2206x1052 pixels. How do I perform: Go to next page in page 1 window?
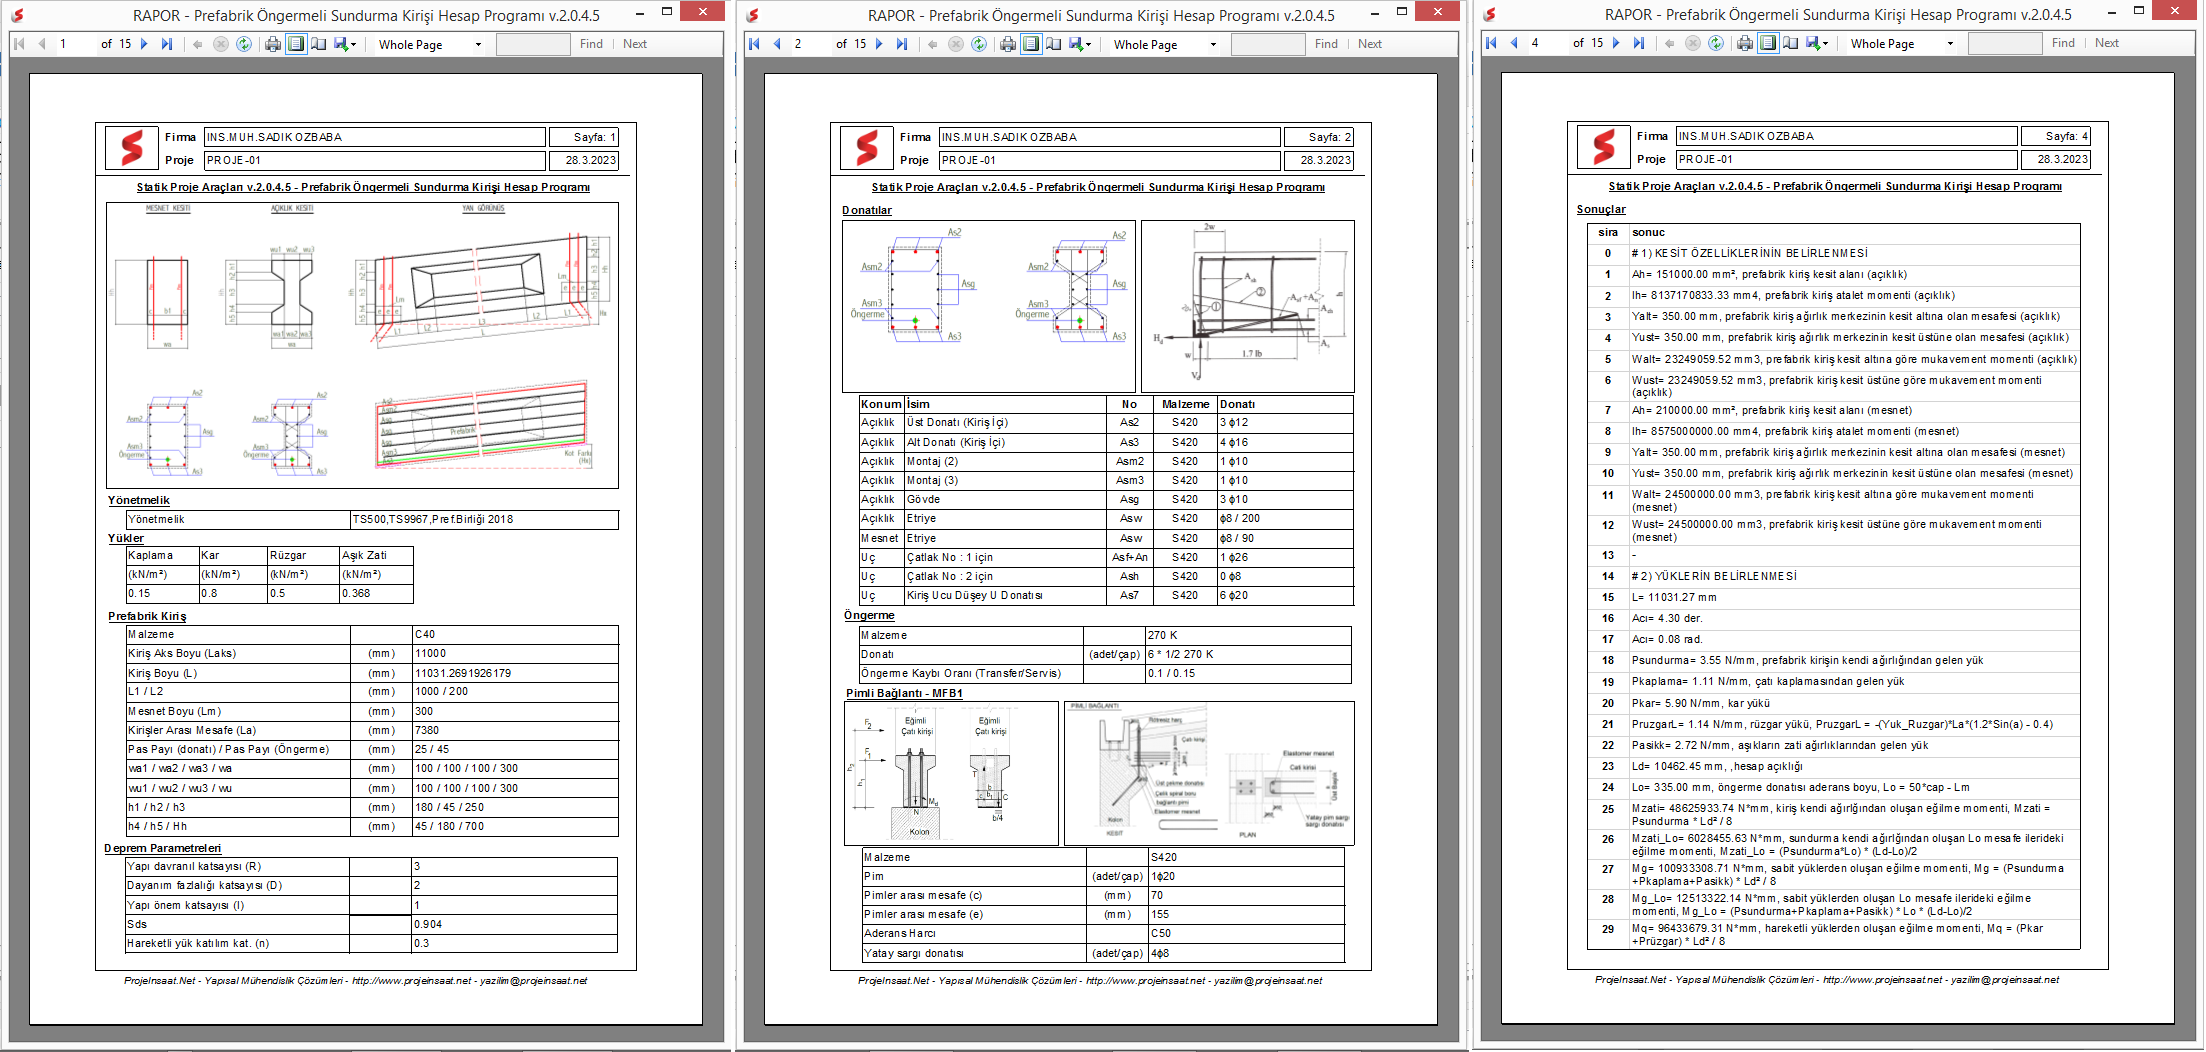coord(144,44)
